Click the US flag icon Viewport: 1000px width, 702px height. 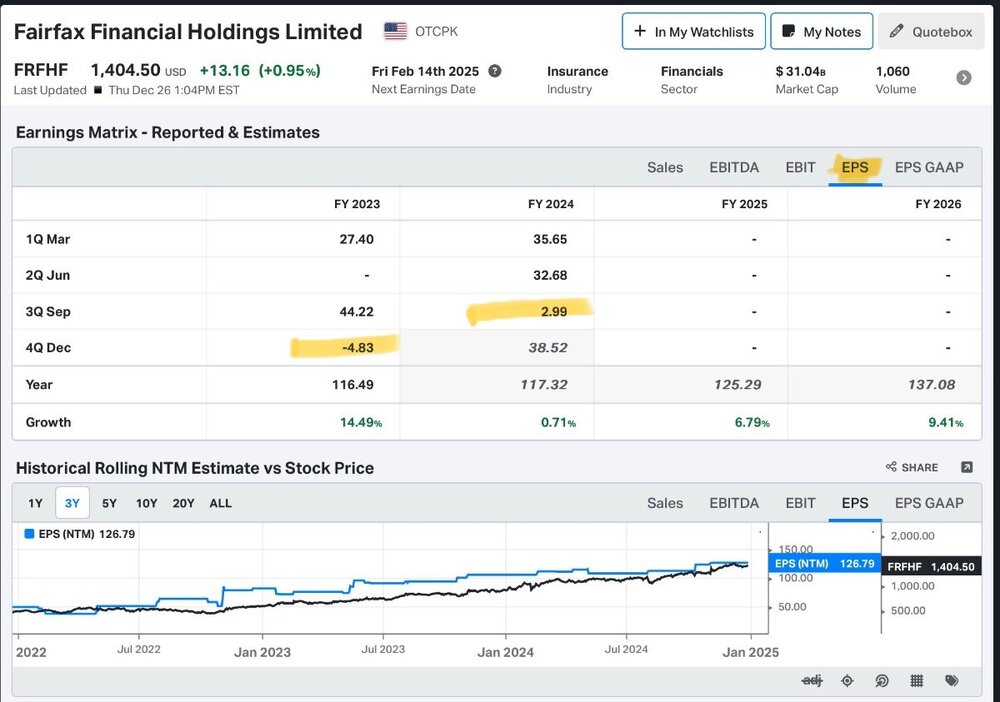tap(395, 31)
